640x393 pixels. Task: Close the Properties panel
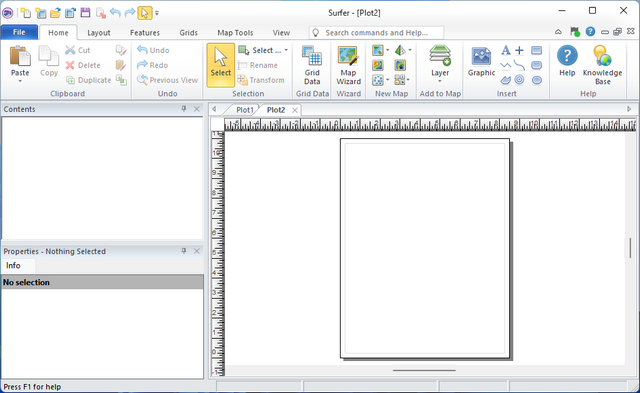pyautogui.click(x=197, y=251)
